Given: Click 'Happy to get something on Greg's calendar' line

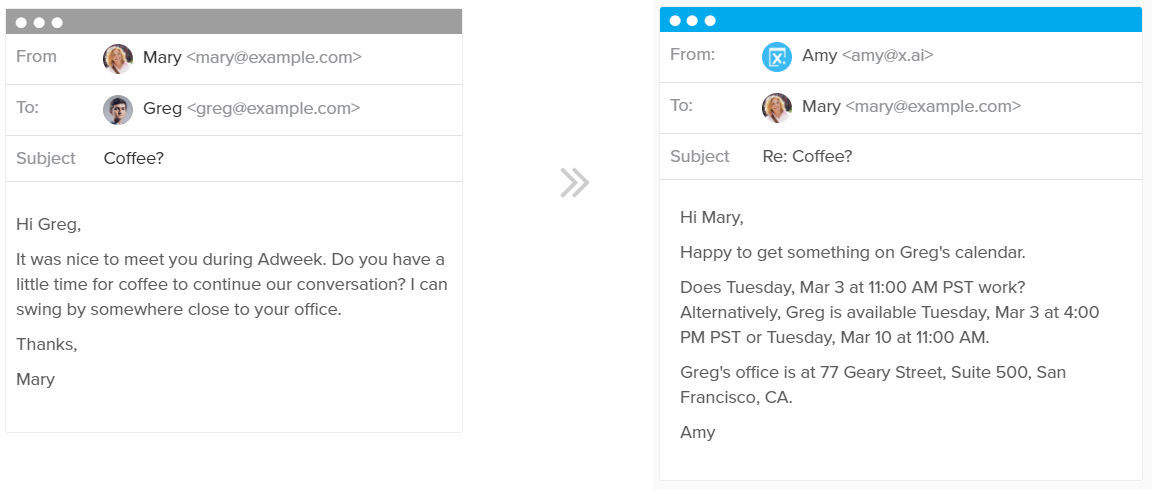Looking at the screenshot, I should click(852, 253).
